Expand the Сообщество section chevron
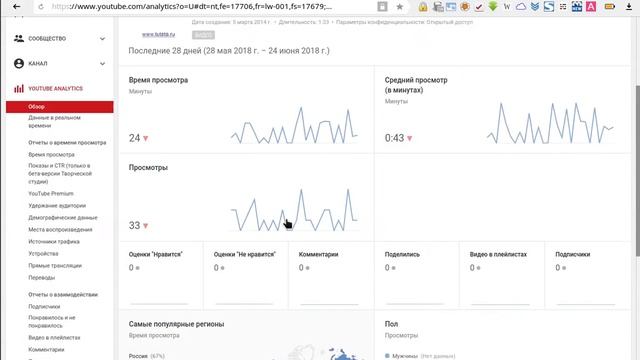The width and height of the screenshot is (640, 360). (102, 39)
